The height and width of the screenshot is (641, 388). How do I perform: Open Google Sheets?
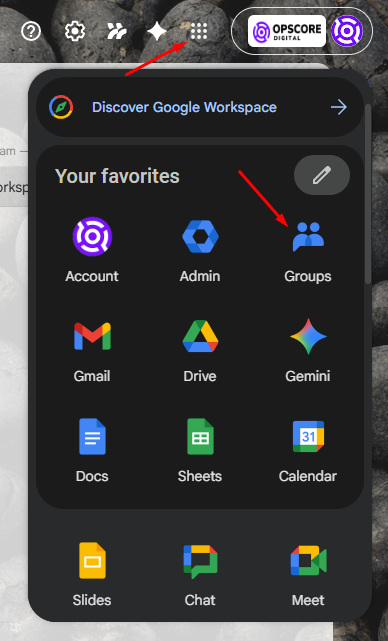coord(200,450)
